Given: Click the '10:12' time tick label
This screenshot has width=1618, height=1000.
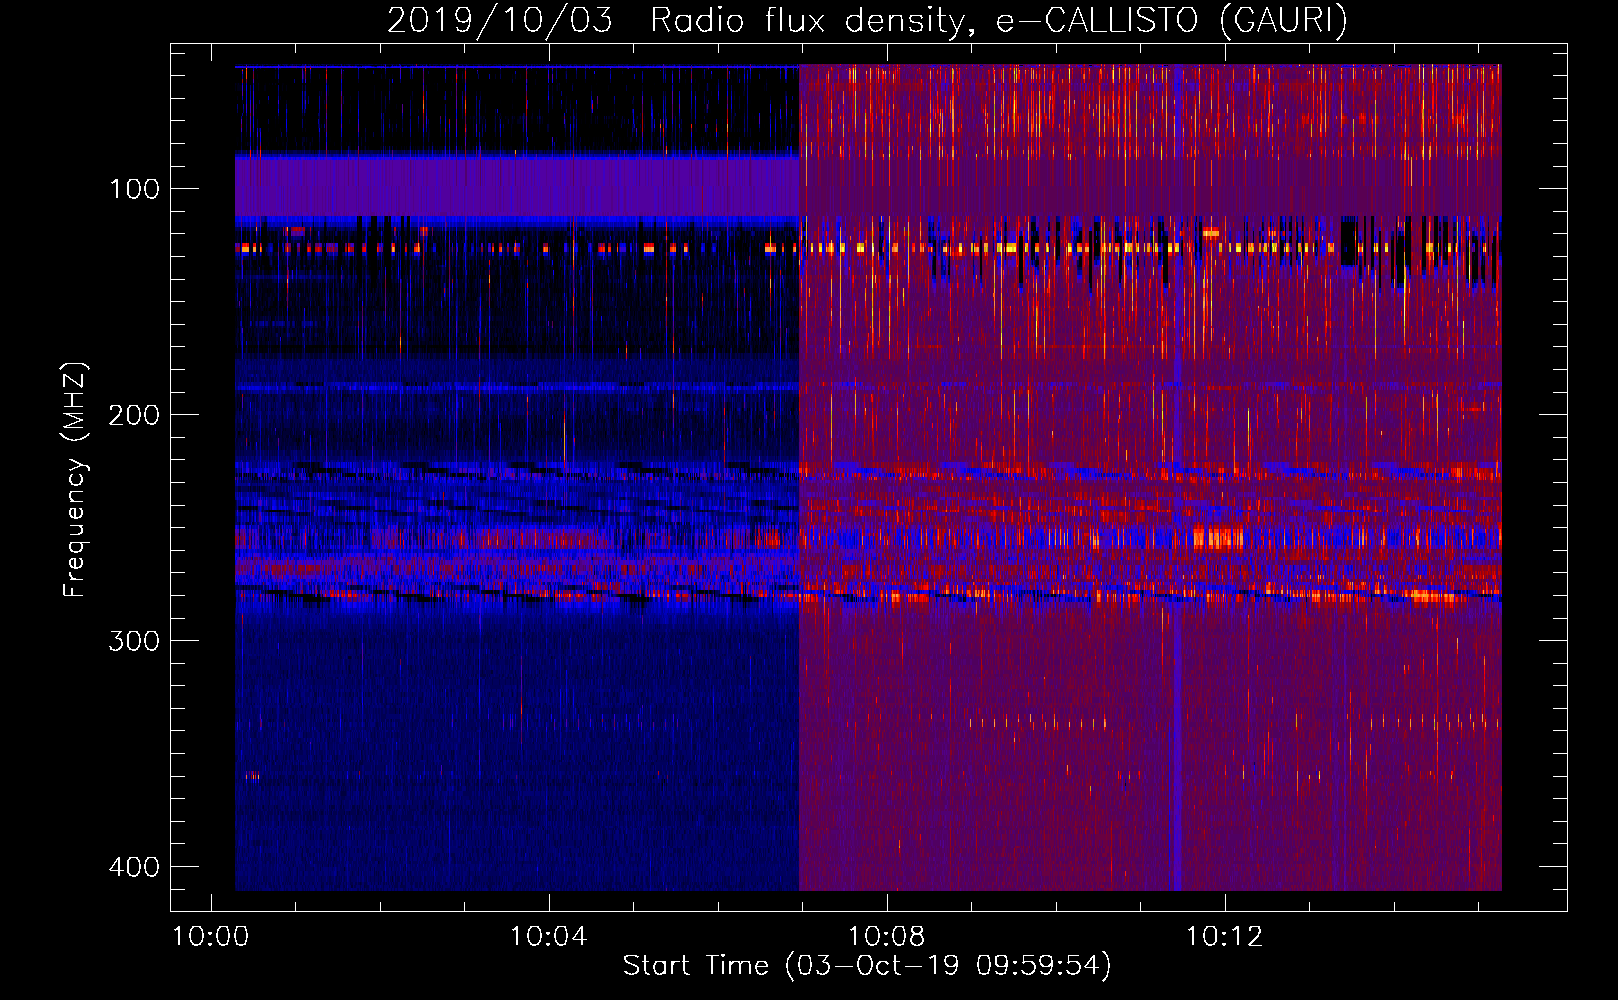Looking at the screenshot, I should click(1225, 937).
